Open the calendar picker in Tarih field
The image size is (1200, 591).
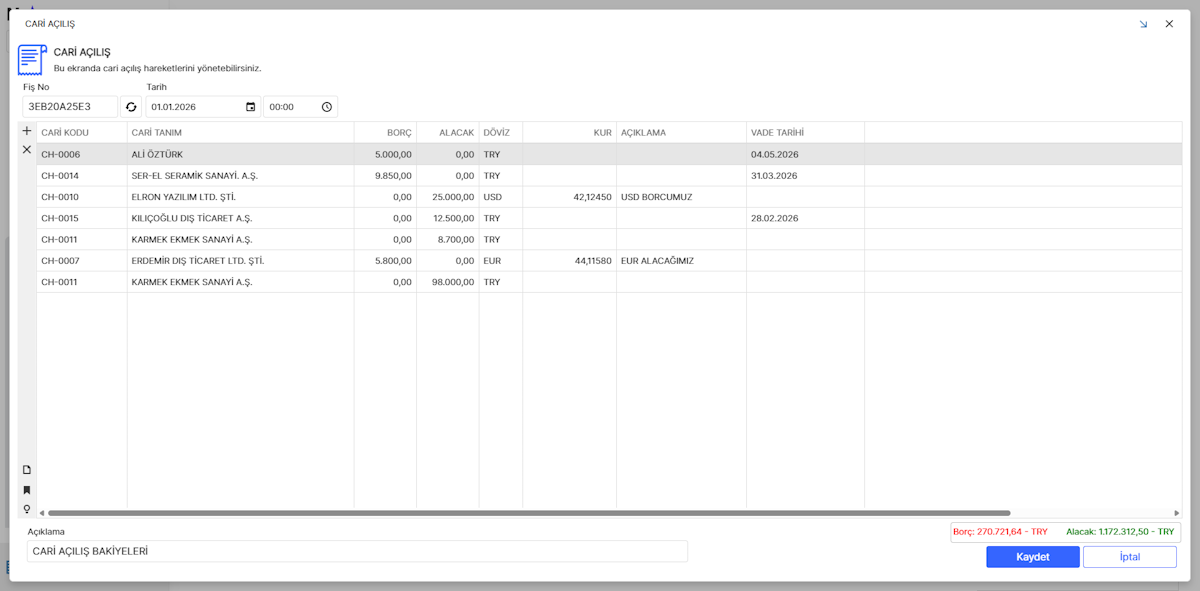click(250, 107)
